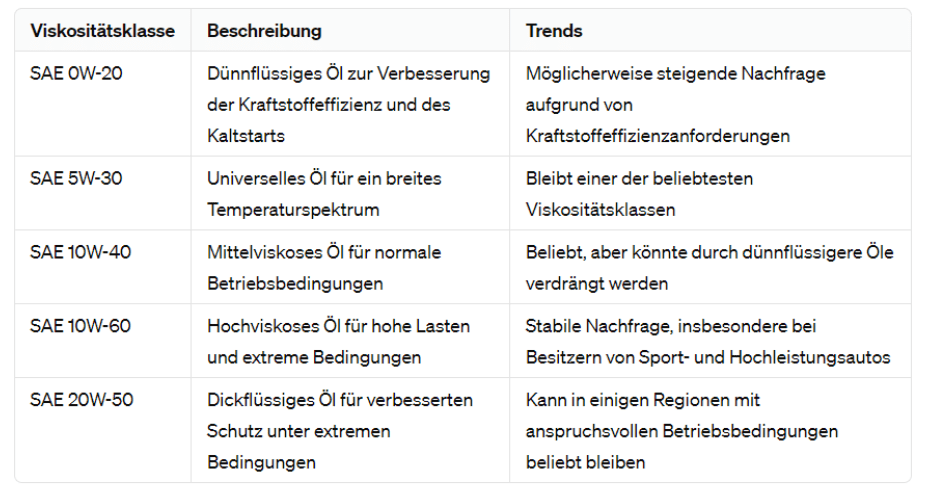Click the Kann in einigen Regionen trend
Viewport: 927px width, 493px height.
coord(682,431)
